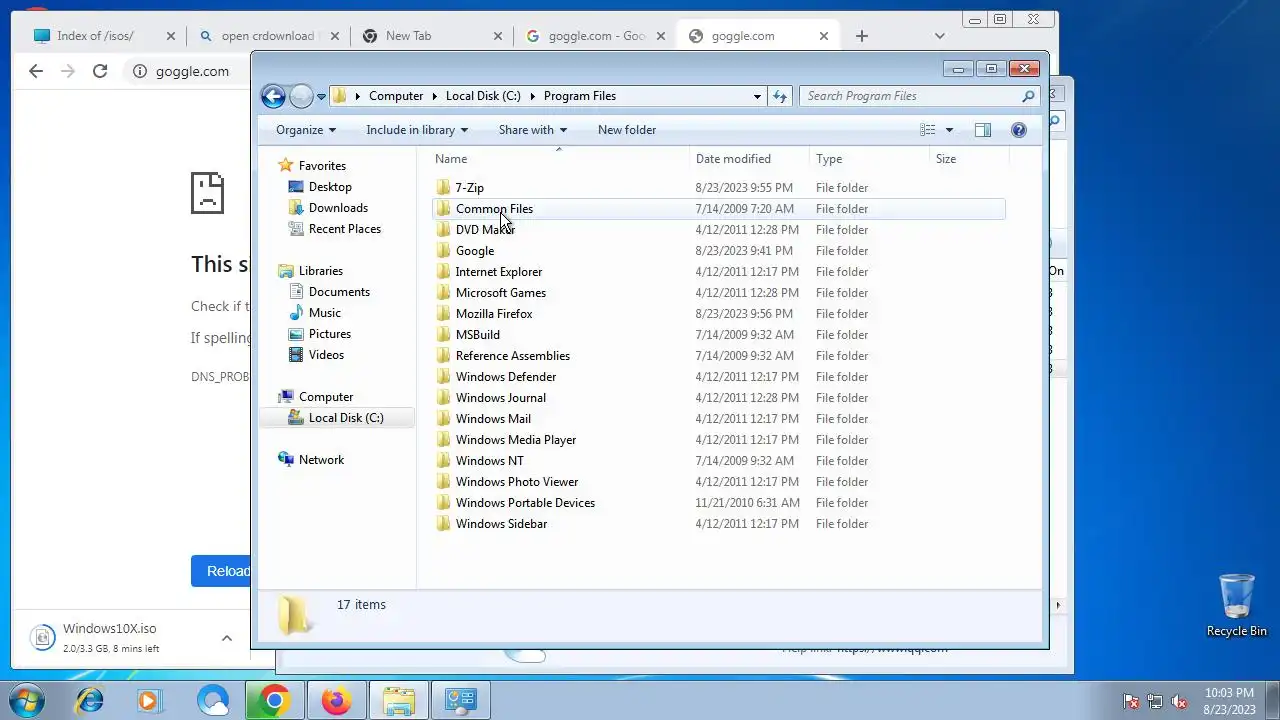Open the recent pages dropdown arrow in Explorer

coord(321,97)
